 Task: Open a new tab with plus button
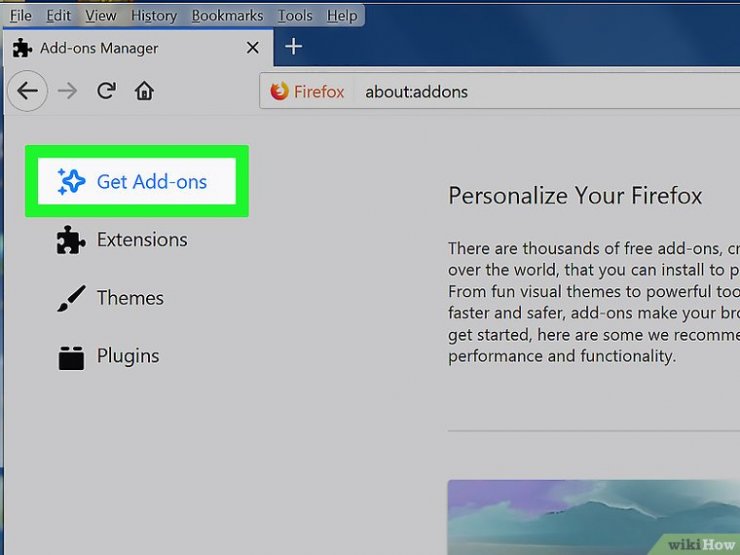[x=294, y=47]
